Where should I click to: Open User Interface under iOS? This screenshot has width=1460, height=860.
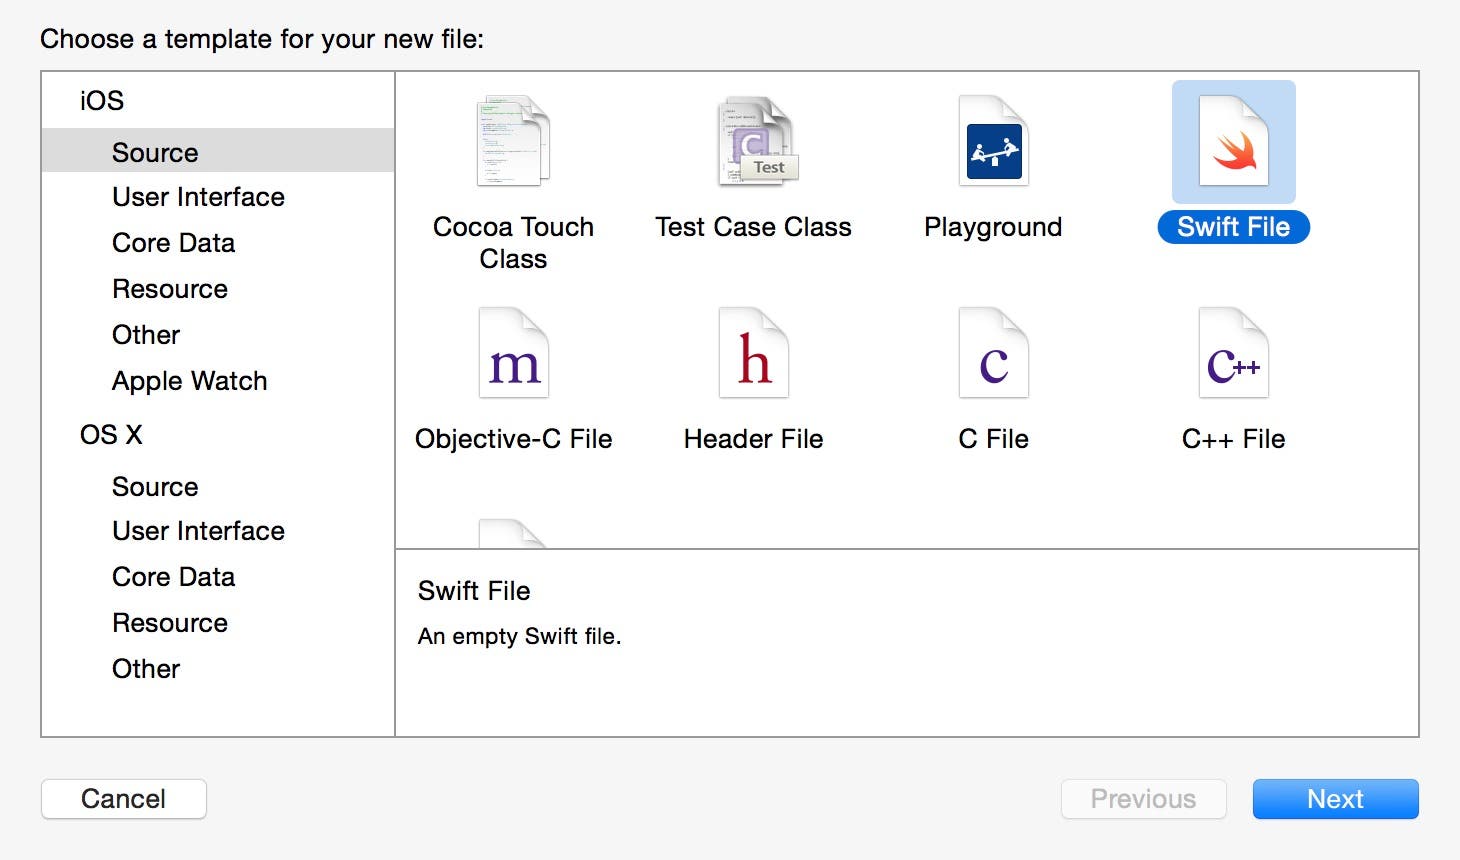click(x=198, y=197)
